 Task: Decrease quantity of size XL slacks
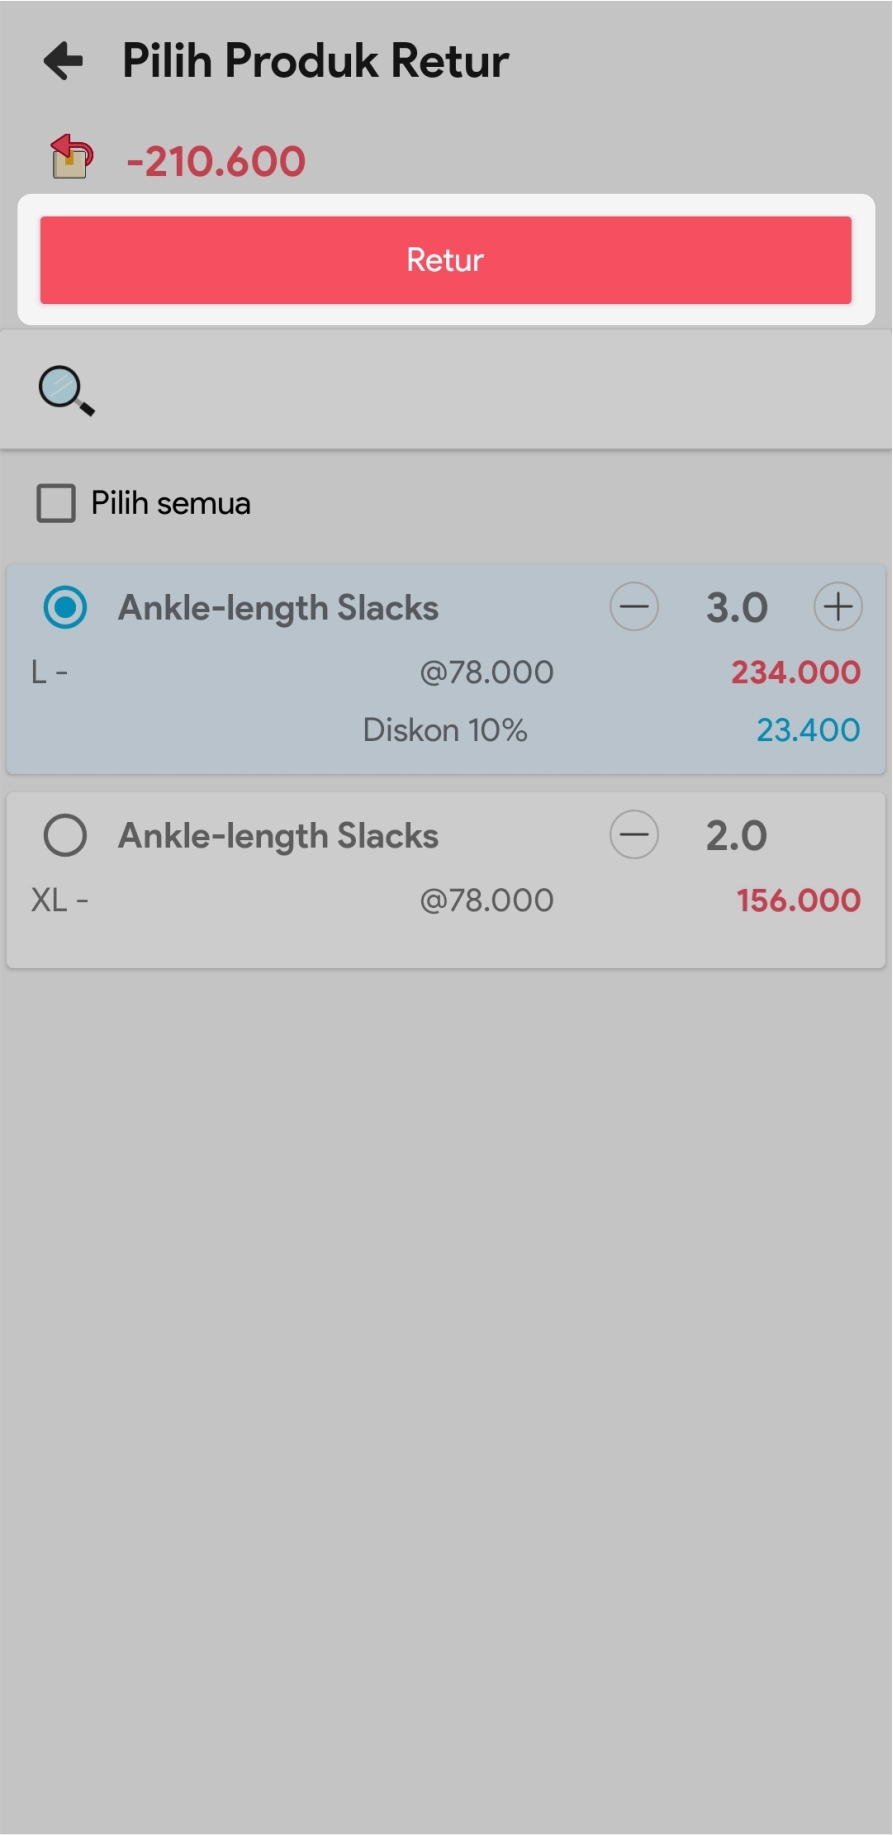pos(634,835)
